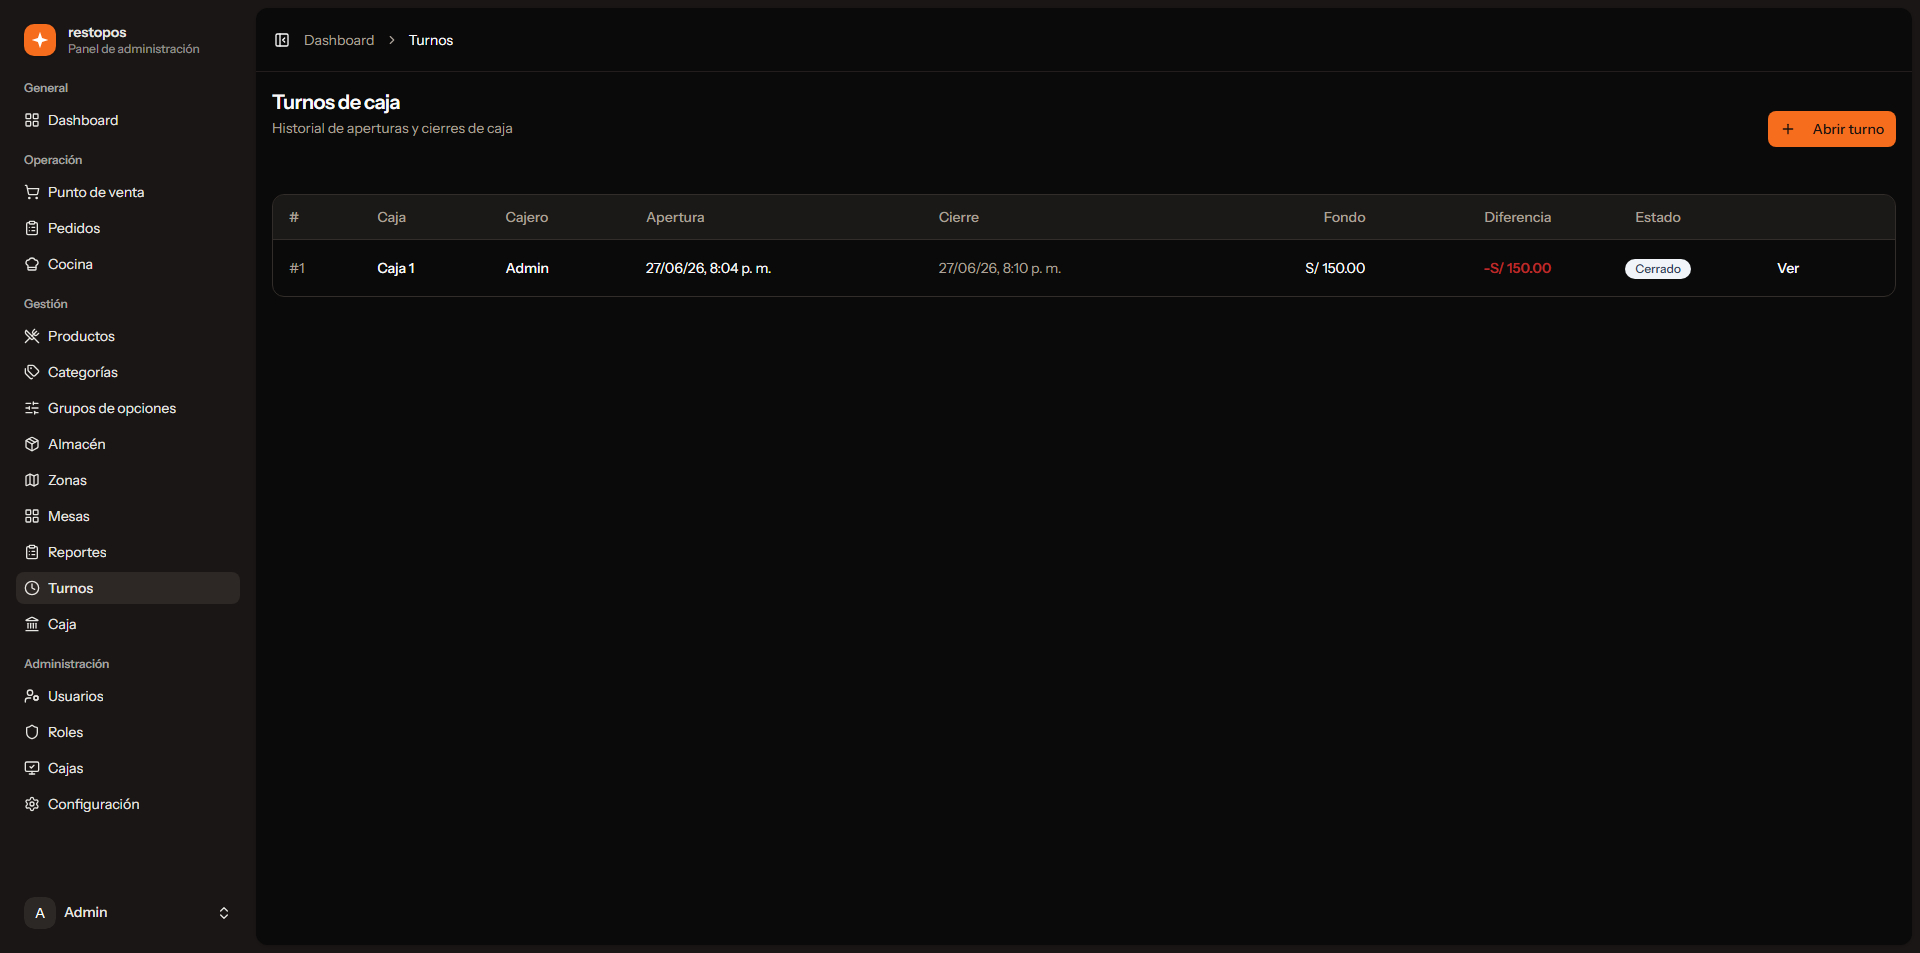
Task: Open the Caja page
Action: click(x=128, y=624)
